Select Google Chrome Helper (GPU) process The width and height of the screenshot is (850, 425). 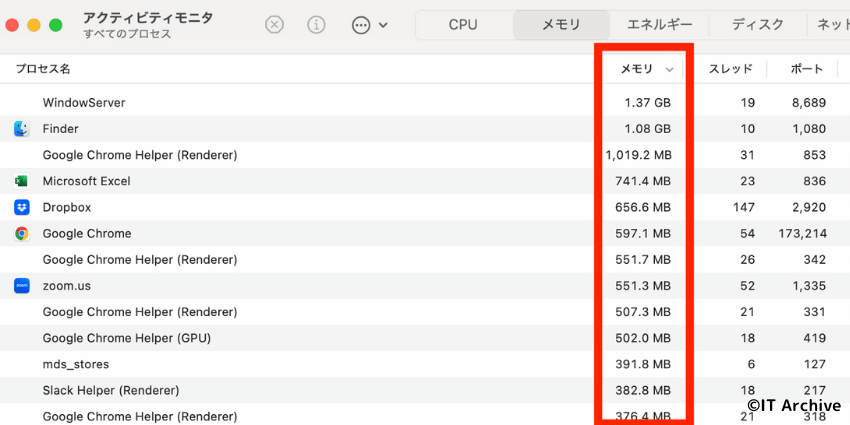[127, 338]
